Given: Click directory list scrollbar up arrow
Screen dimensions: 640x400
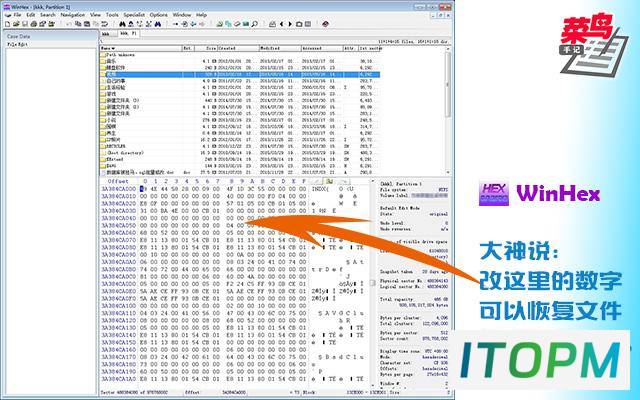Looking at the screenshot, I should tap(448, 49).
